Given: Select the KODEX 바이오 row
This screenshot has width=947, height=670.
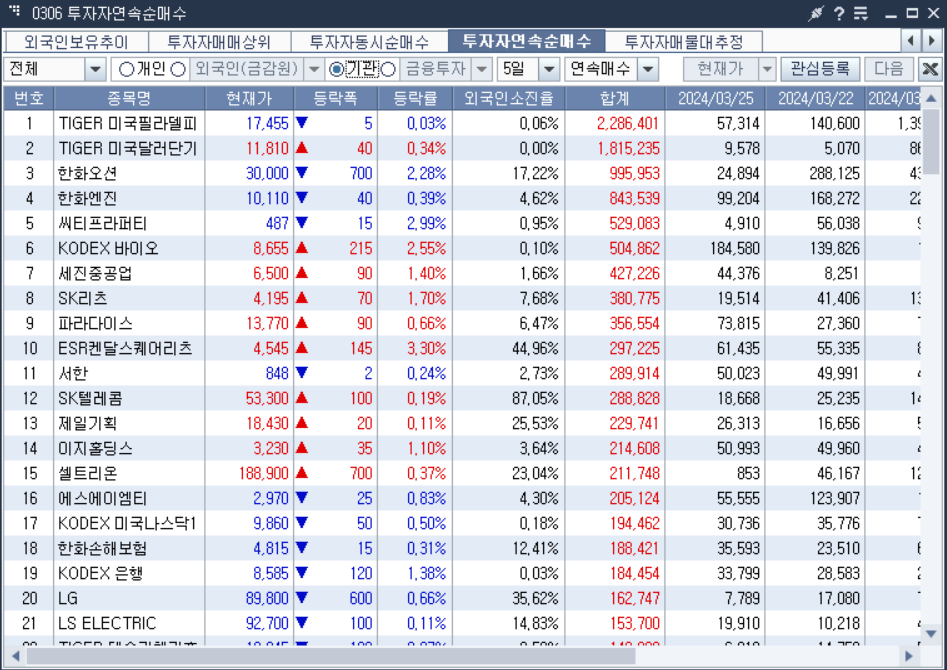Looking at the screenshot, I should coord(462,248).
